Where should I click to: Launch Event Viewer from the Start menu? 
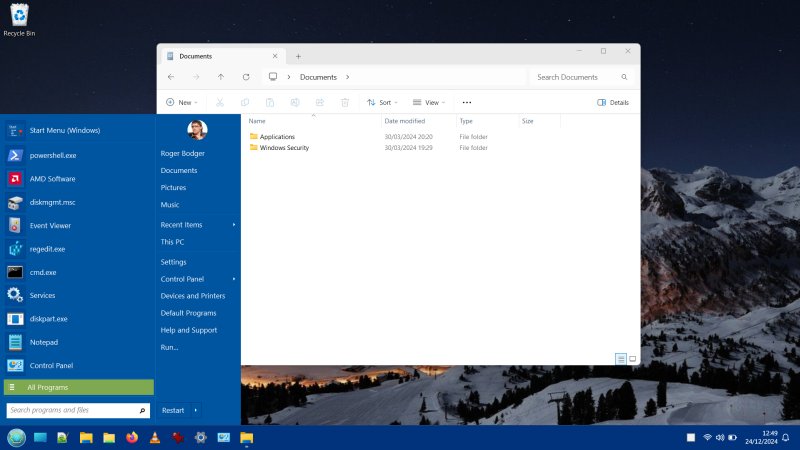pyautogui.click(x=50, y=226)
